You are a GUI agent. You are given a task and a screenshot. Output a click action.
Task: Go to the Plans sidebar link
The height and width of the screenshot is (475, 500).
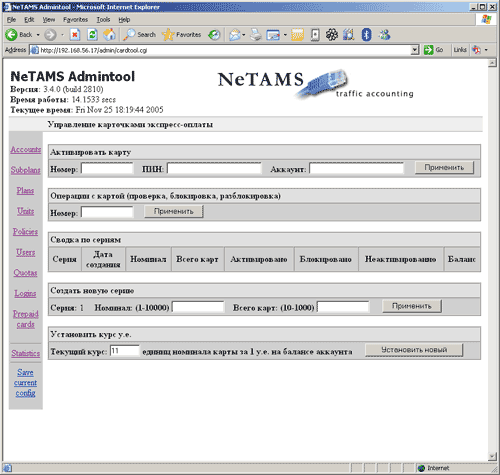tap(25, 191)
